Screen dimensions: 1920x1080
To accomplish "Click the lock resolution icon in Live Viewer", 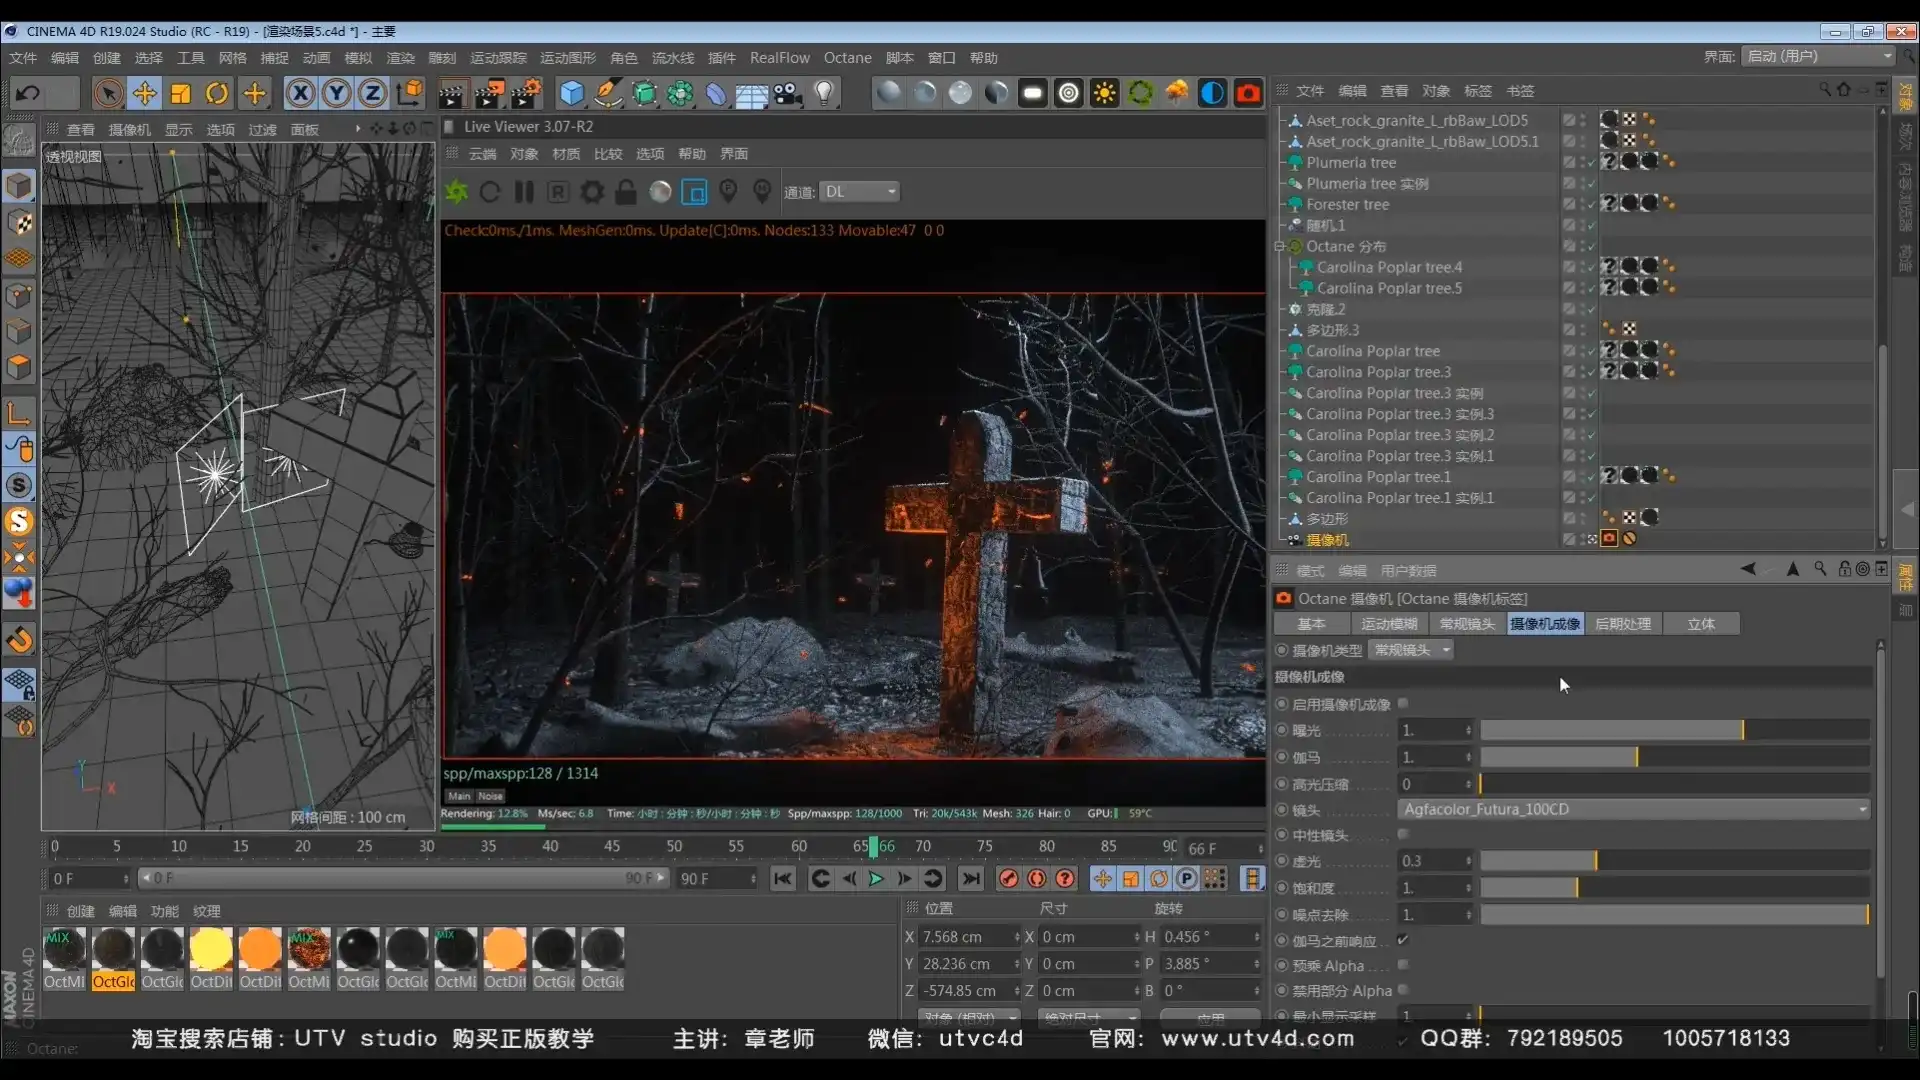I will [x=626, y=192].
